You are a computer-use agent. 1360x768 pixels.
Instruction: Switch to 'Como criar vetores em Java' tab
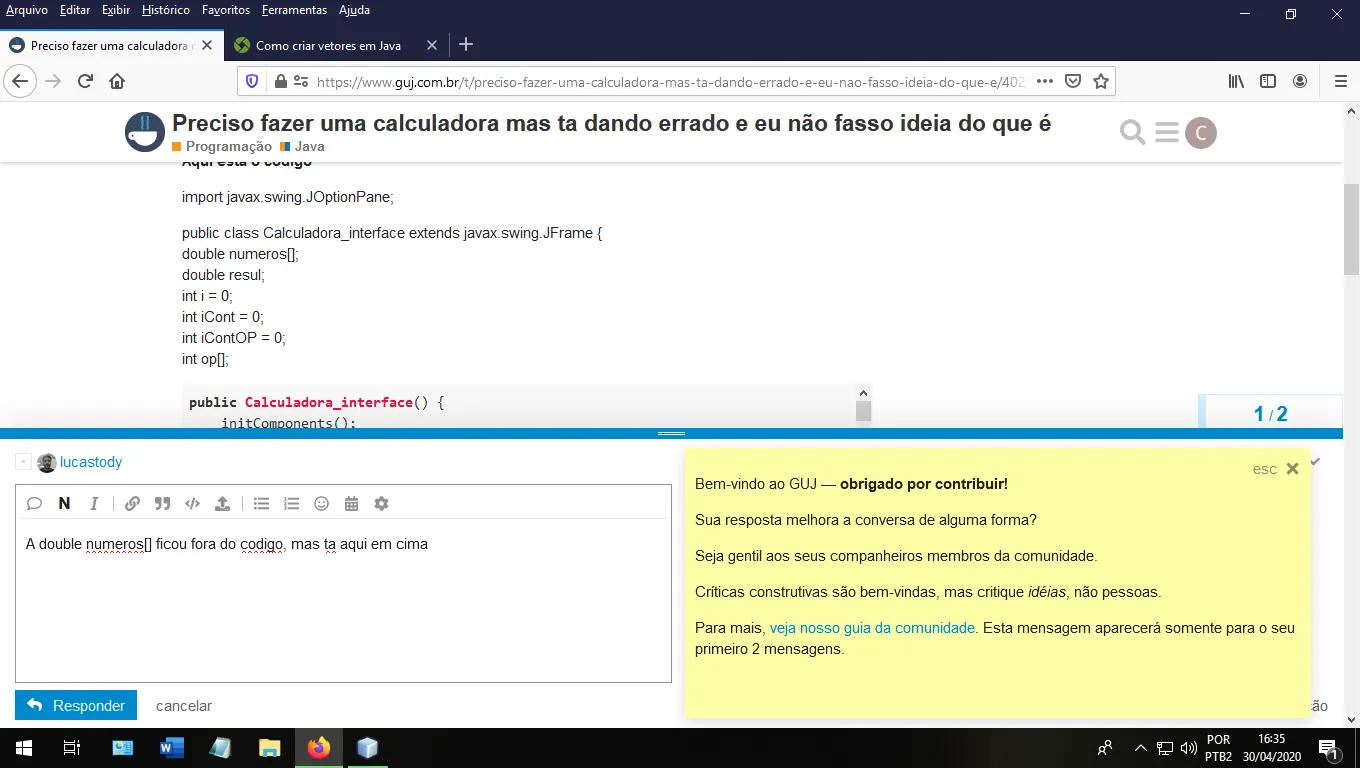[327, 45]
